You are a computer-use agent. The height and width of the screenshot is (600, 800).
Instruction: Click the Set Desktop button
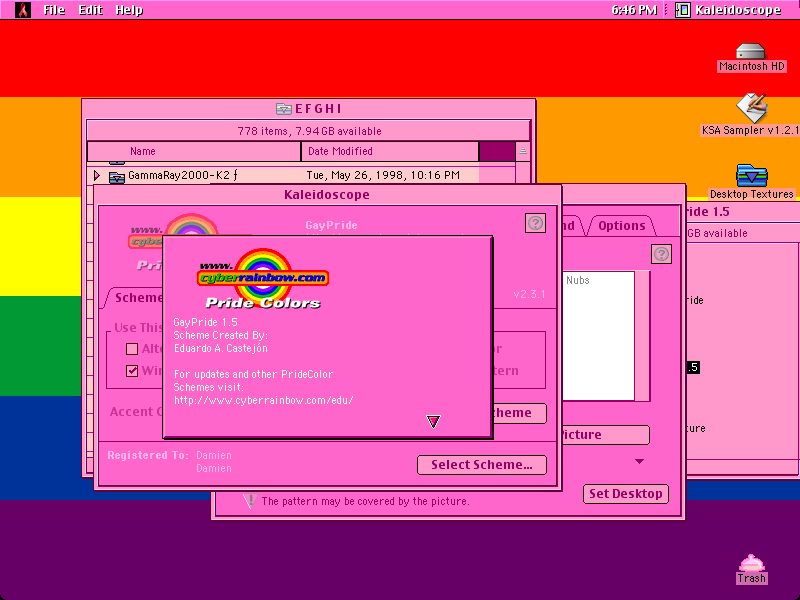(x=626, y=494)
